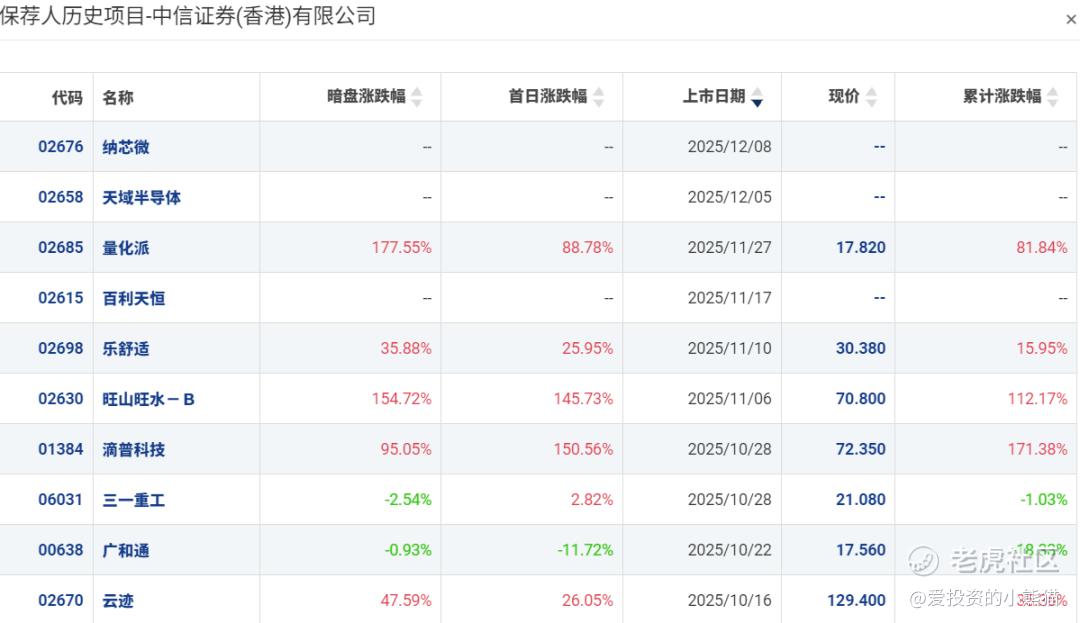Select the 81.84% cumulative change value

pyautogui.click(x=1042, y=247)
